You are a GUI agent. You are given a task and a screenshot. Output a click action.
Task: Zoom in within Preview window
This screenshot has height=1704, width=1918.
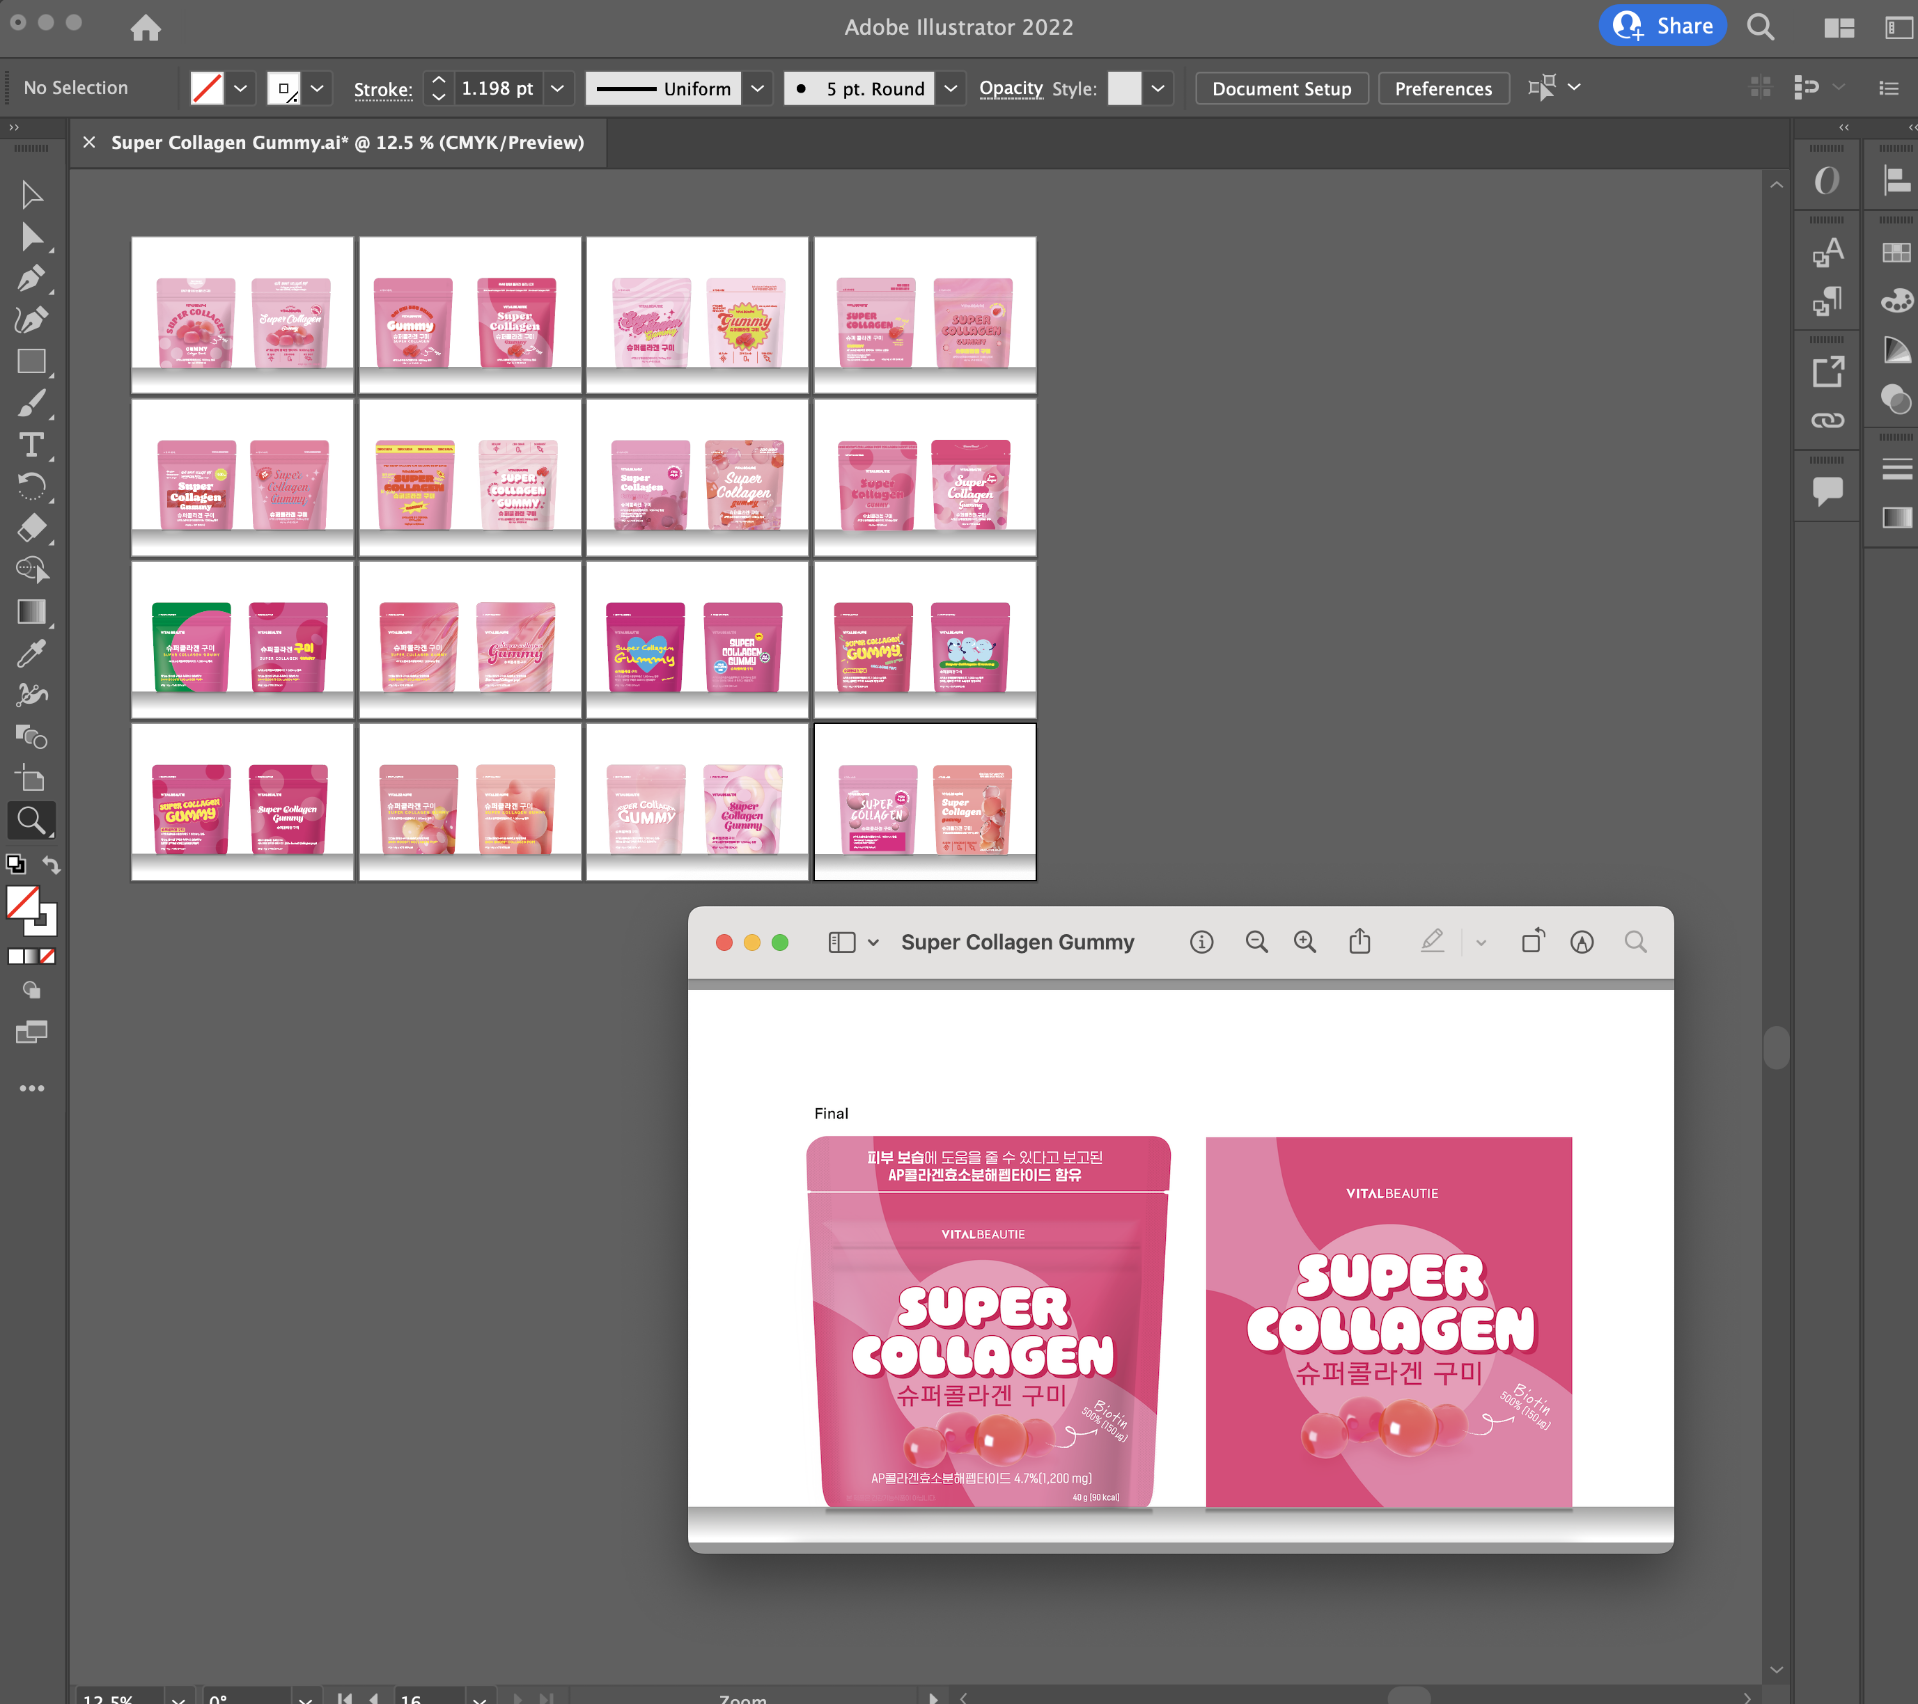pos(1305,942)
